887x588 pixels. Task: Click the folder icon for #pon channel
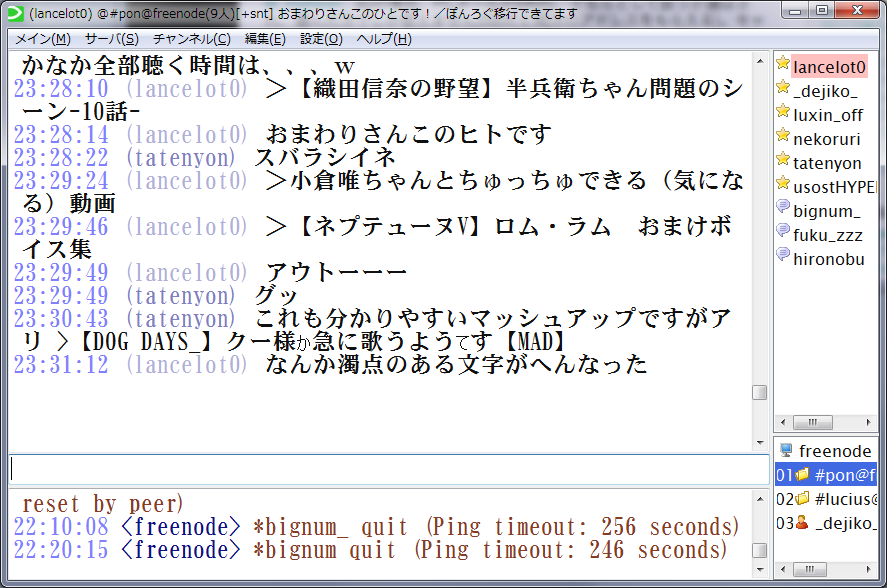pyautogui.click(x=802, y=475)
